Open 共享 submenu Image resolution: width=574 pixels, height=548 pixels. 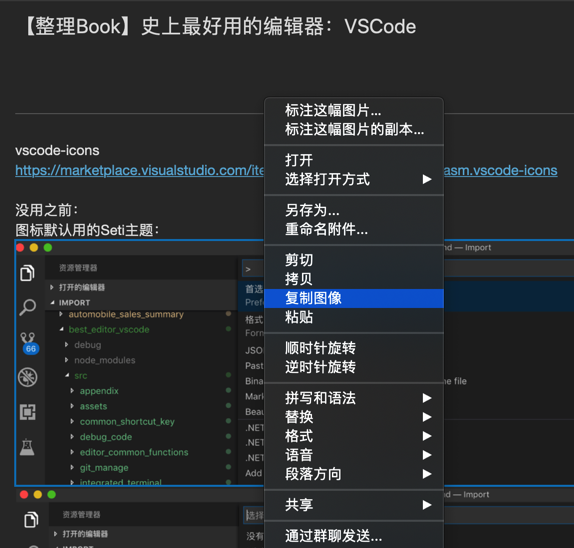click(354, 505)
